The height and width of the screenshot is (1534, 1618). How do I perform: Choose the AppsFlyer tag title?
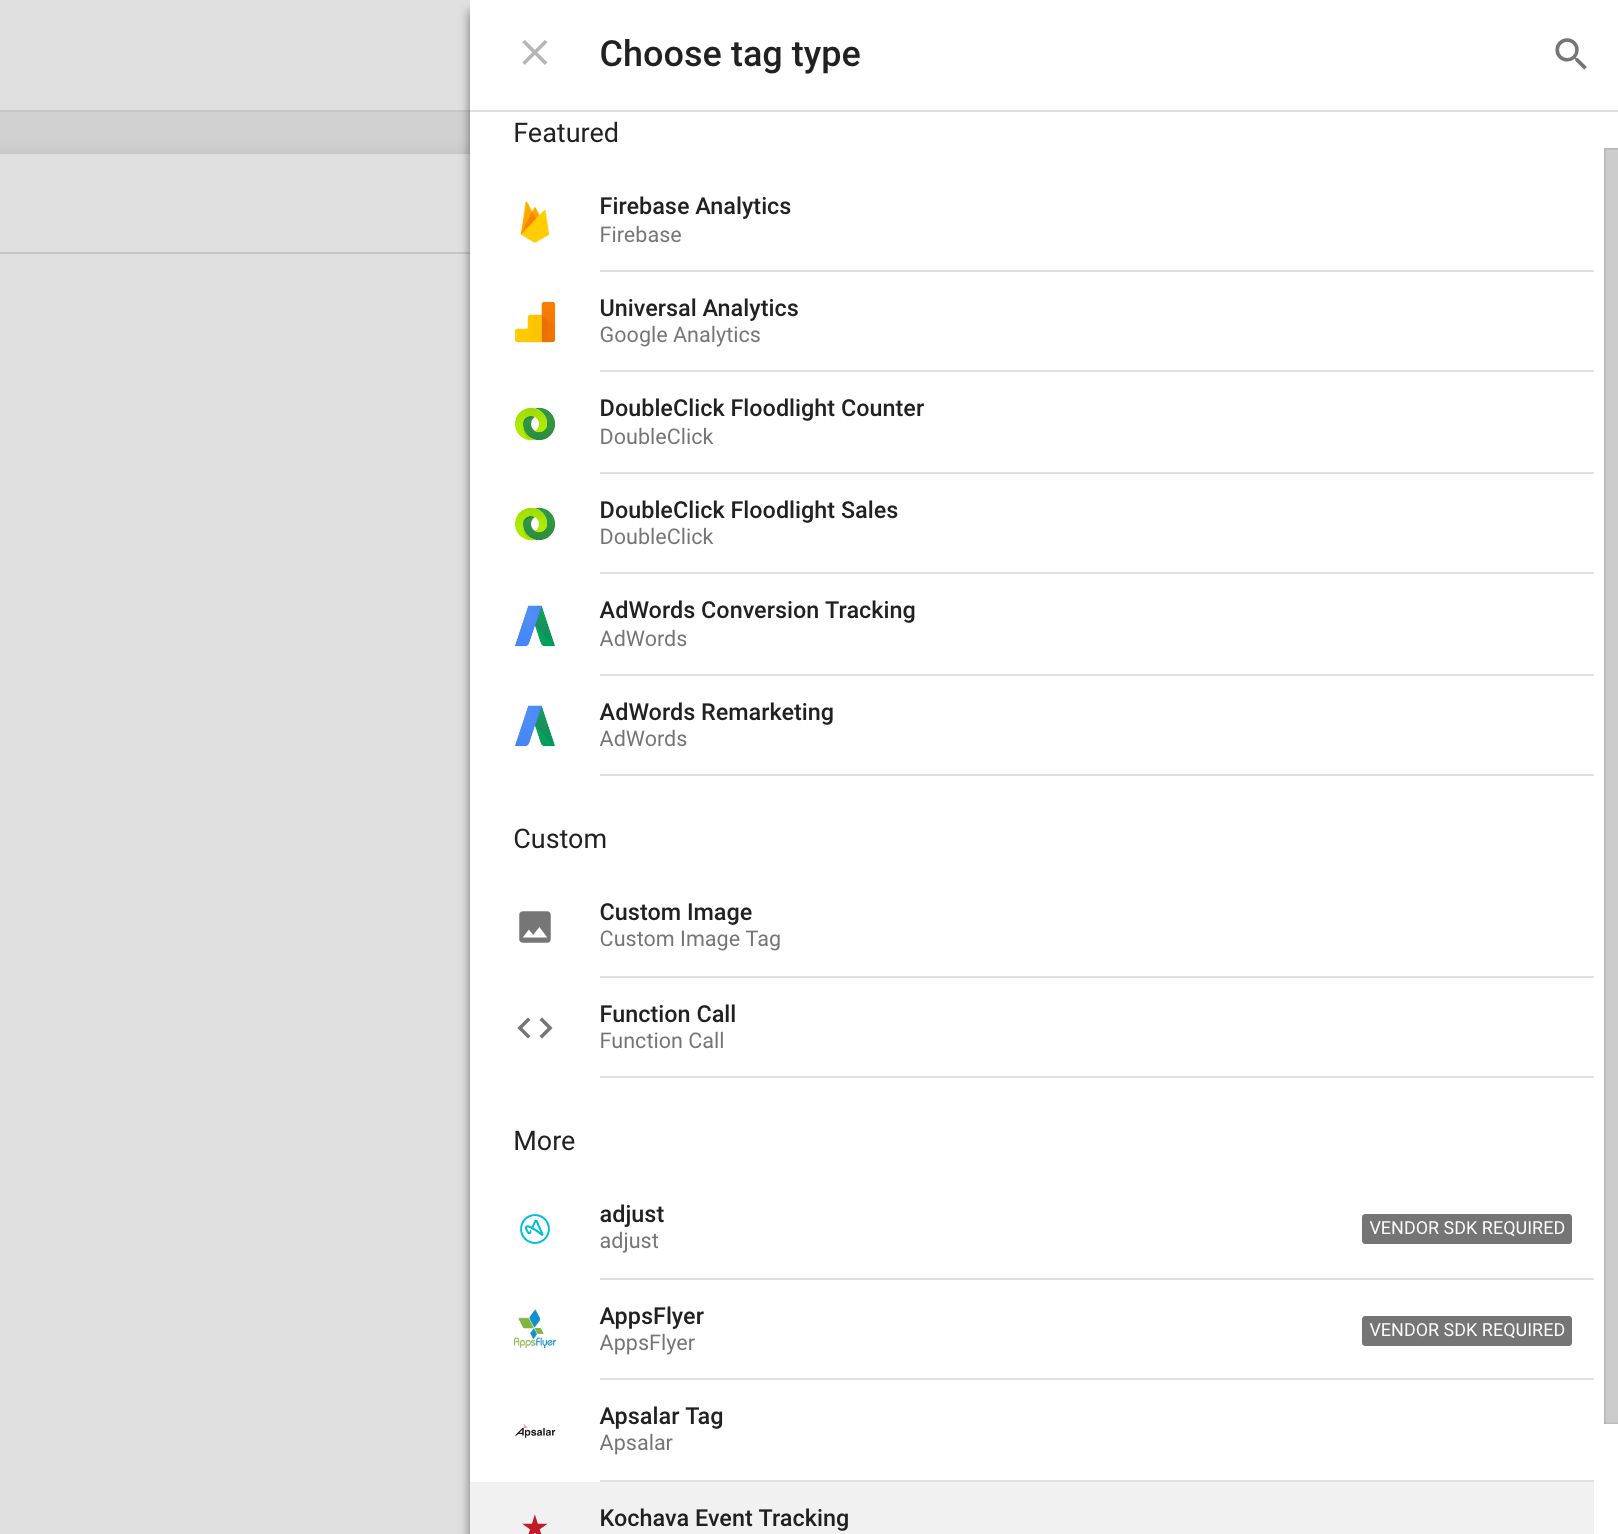point(651,1316)
